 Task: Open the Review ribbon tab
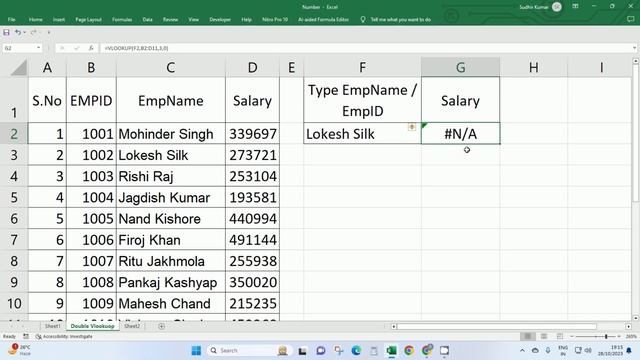(x=170, y=19)
